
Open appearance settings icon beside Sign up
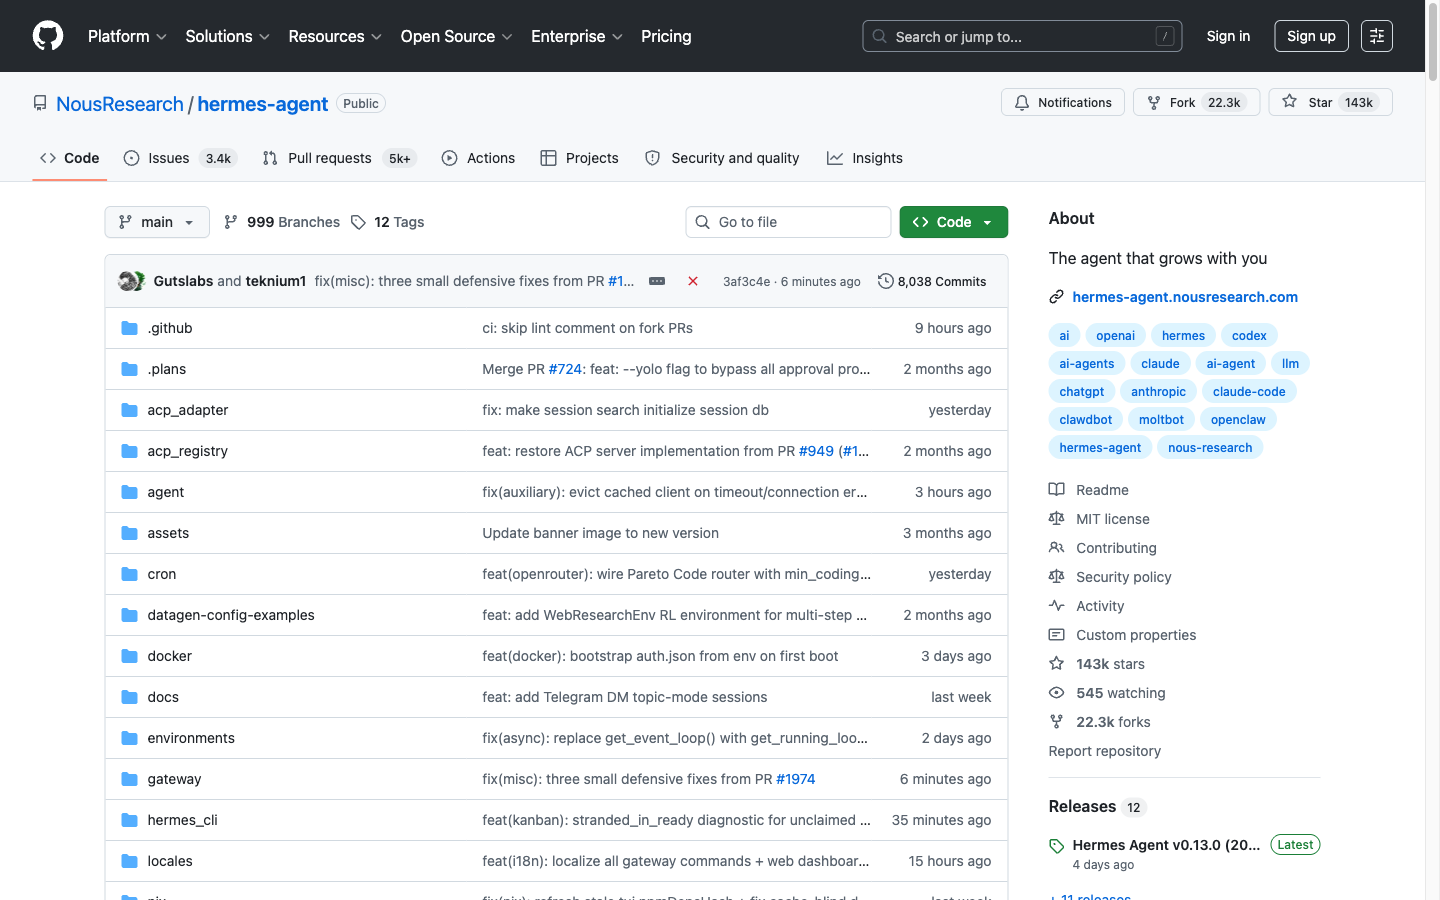click(1377, 36)
